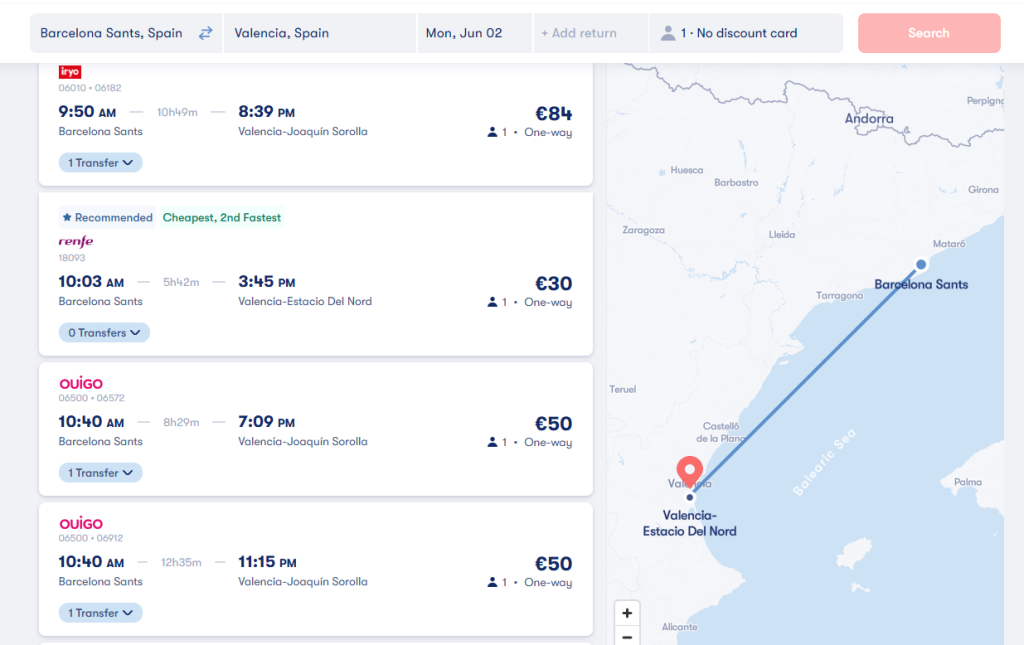Zoom in on the map

pyautogui.click(x=627, y=613)
